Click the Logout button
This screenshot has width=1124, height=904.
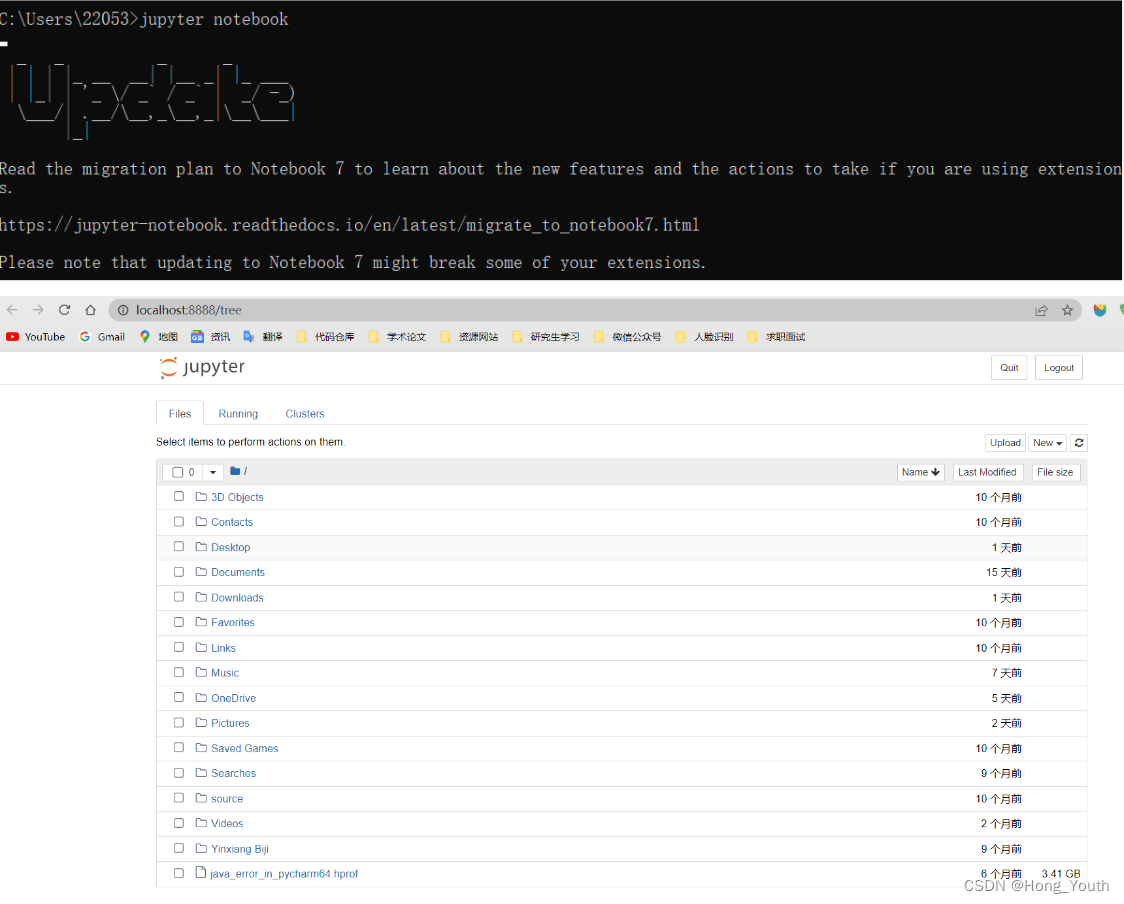click(x=1059, y=368)
